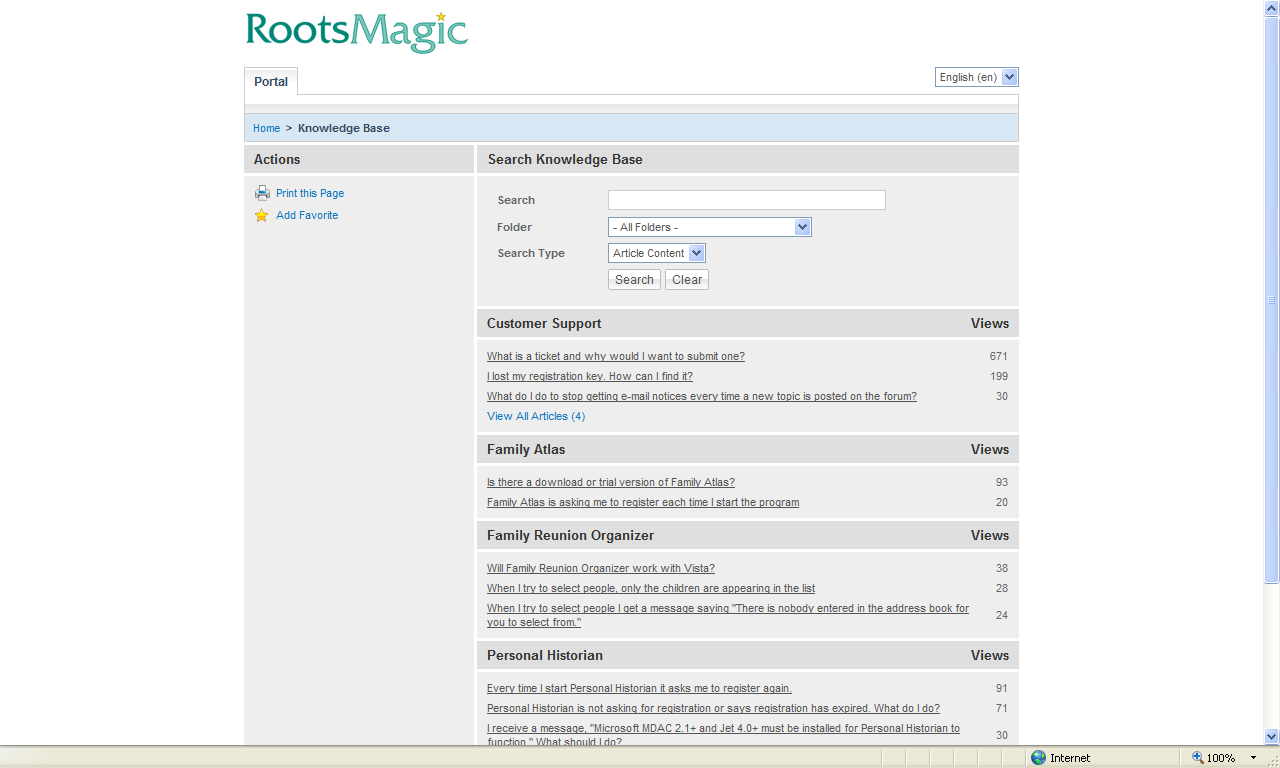
Task: Click the scrollbar down arrow
Action: [x=1272, y=736]
